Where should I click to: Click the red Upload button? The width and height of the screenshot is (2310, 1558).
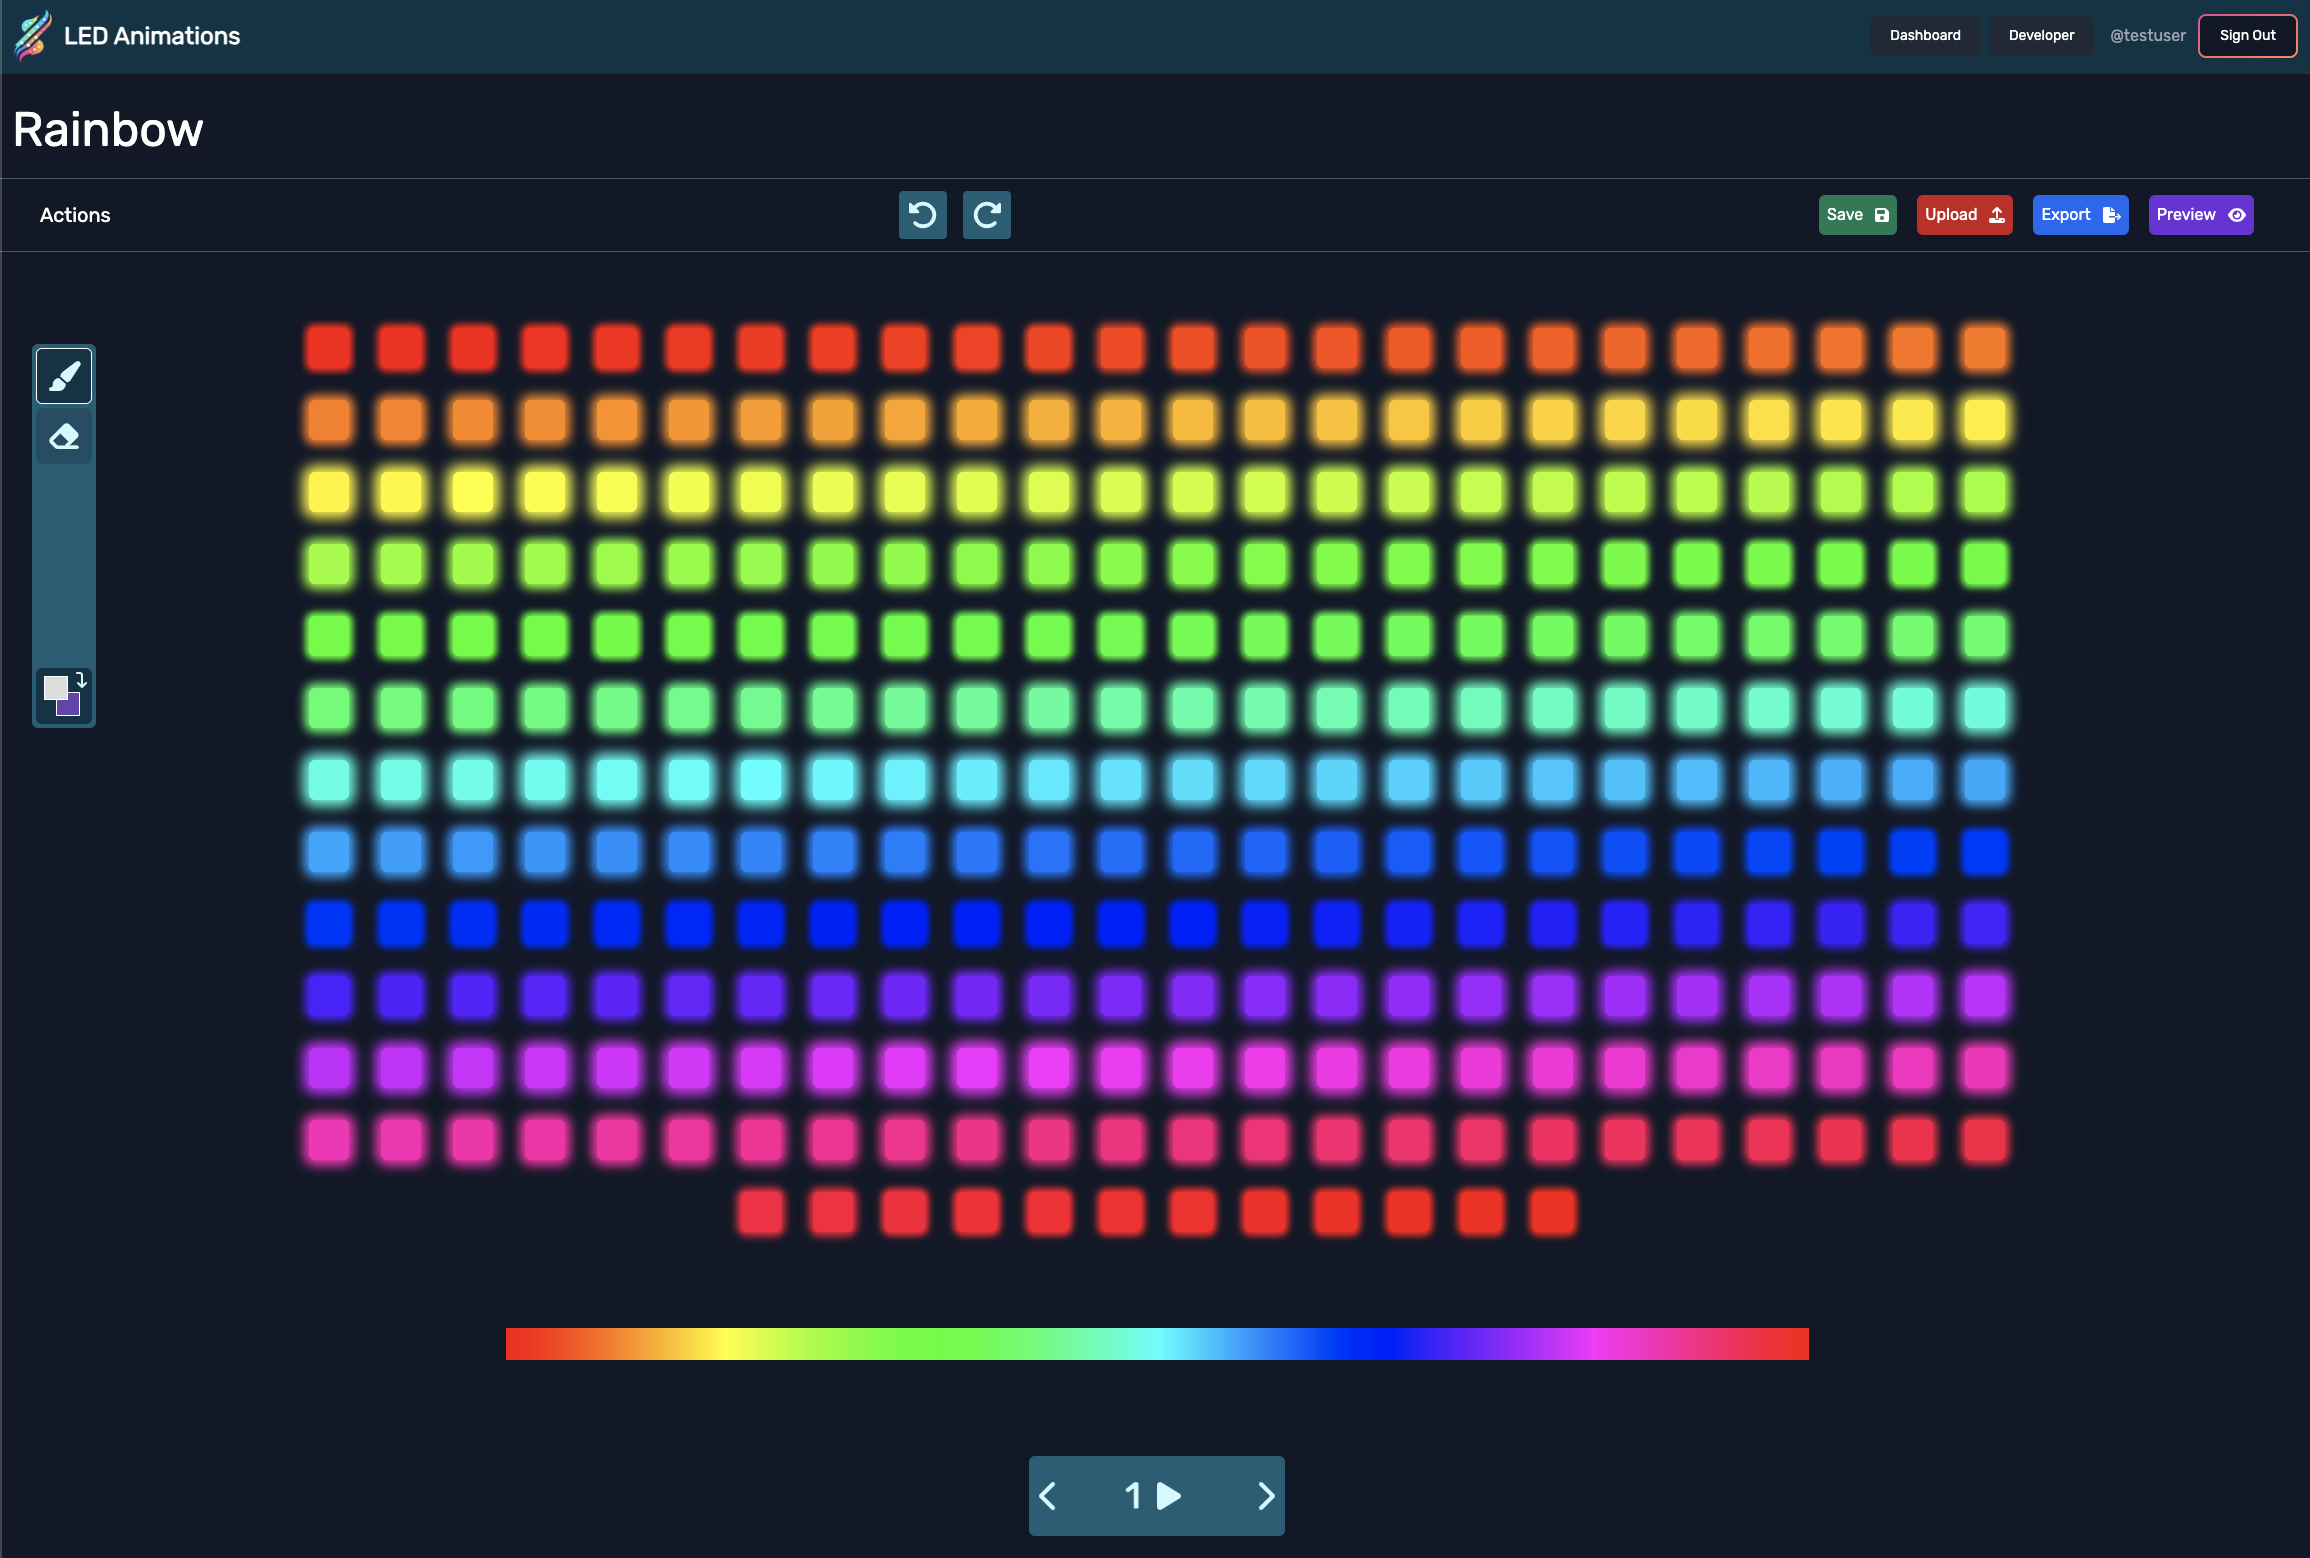(1964, 215)
